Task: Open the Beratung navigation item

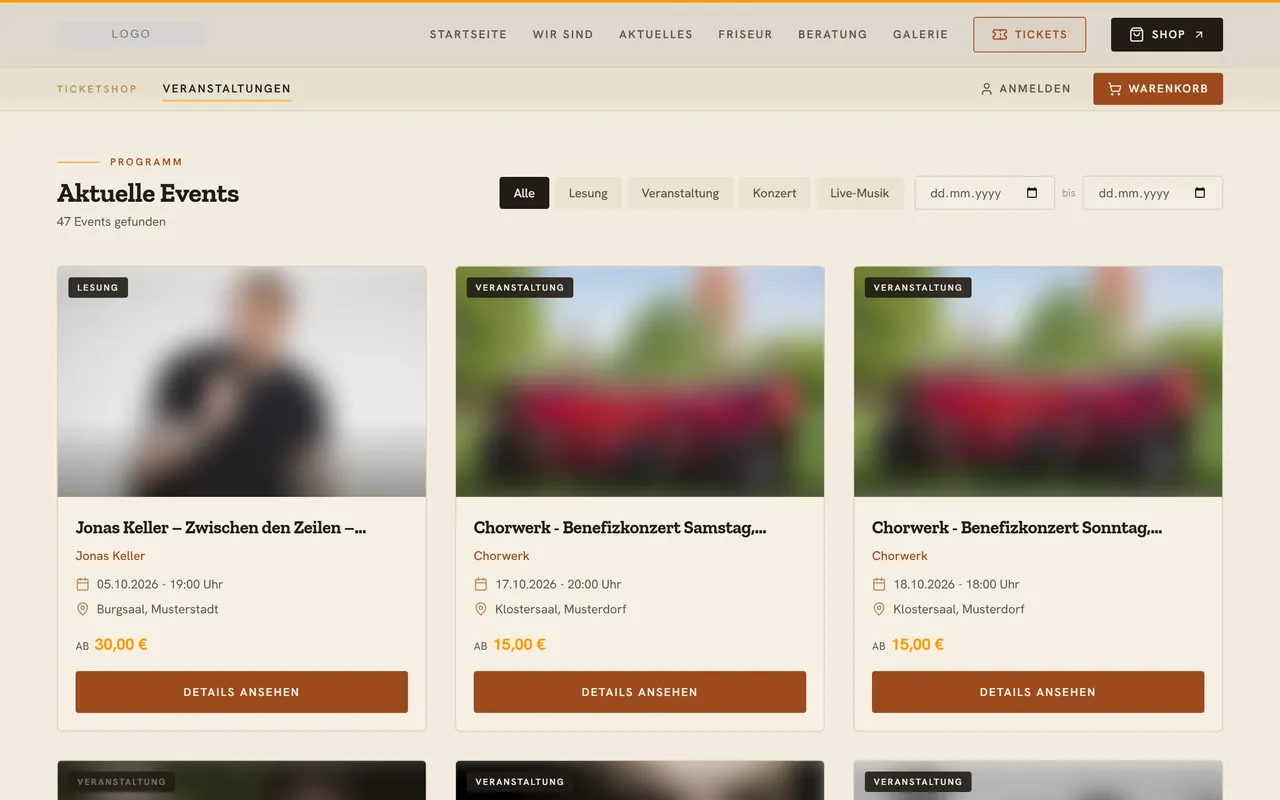Action: pyautogui.click(x=833, y=34)
